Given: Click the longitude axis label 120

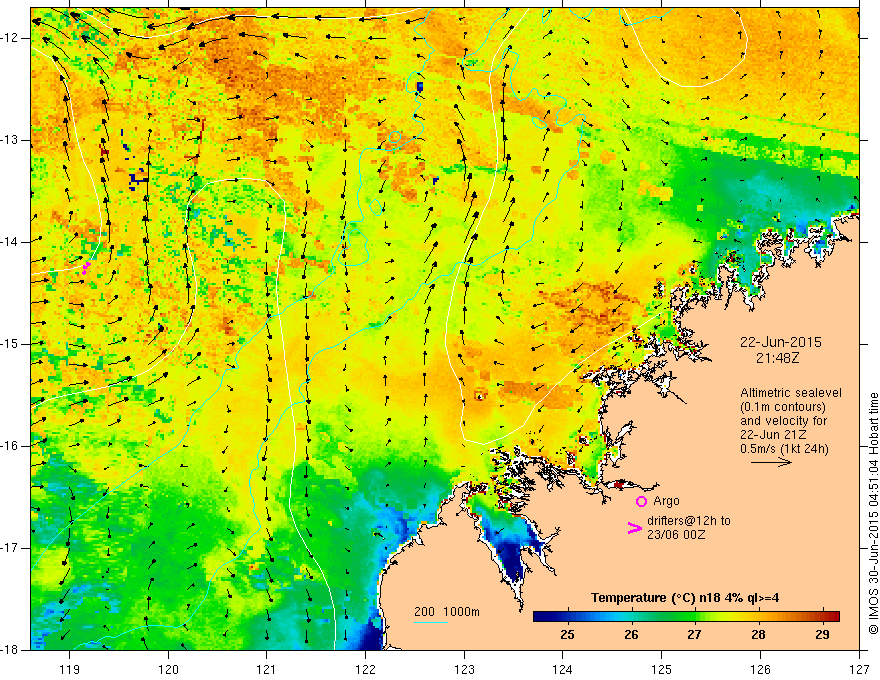Looking at the screenshot, I should click(168, 669).
